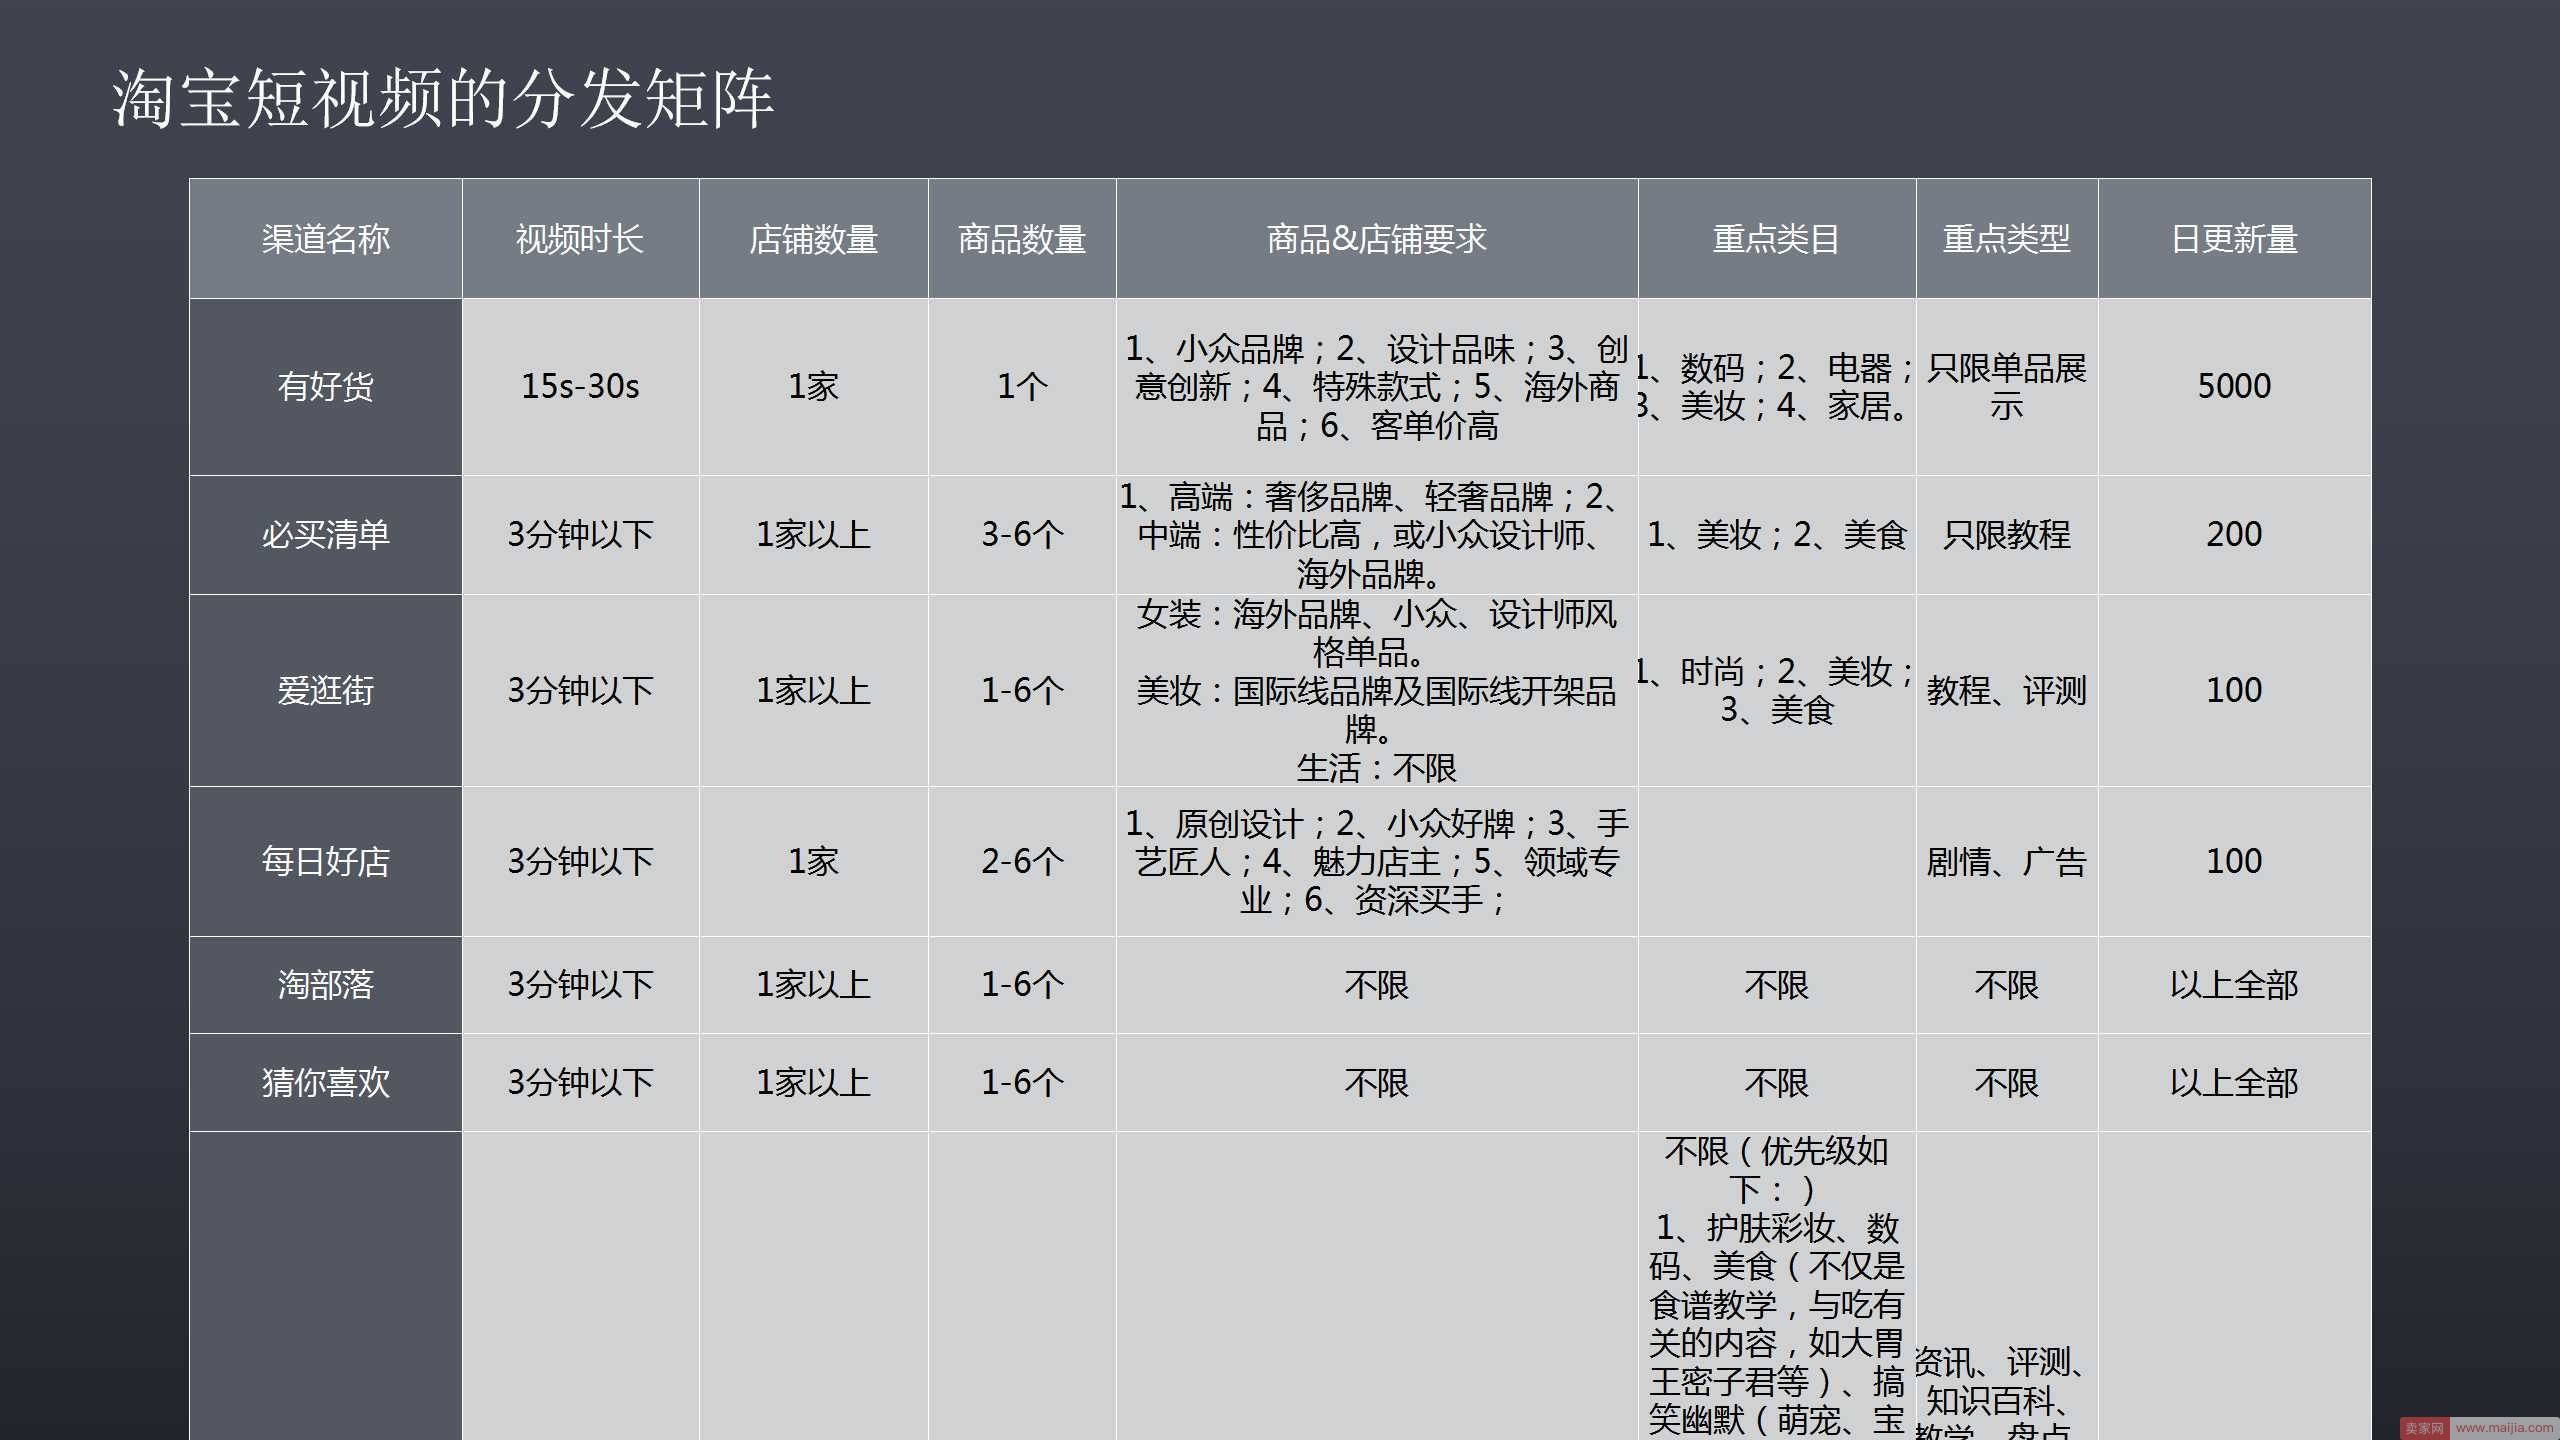Click the title 淘宝短视频的分发矩阵
Screen dimensions: 2560x1440
click(x=443, y=98)
